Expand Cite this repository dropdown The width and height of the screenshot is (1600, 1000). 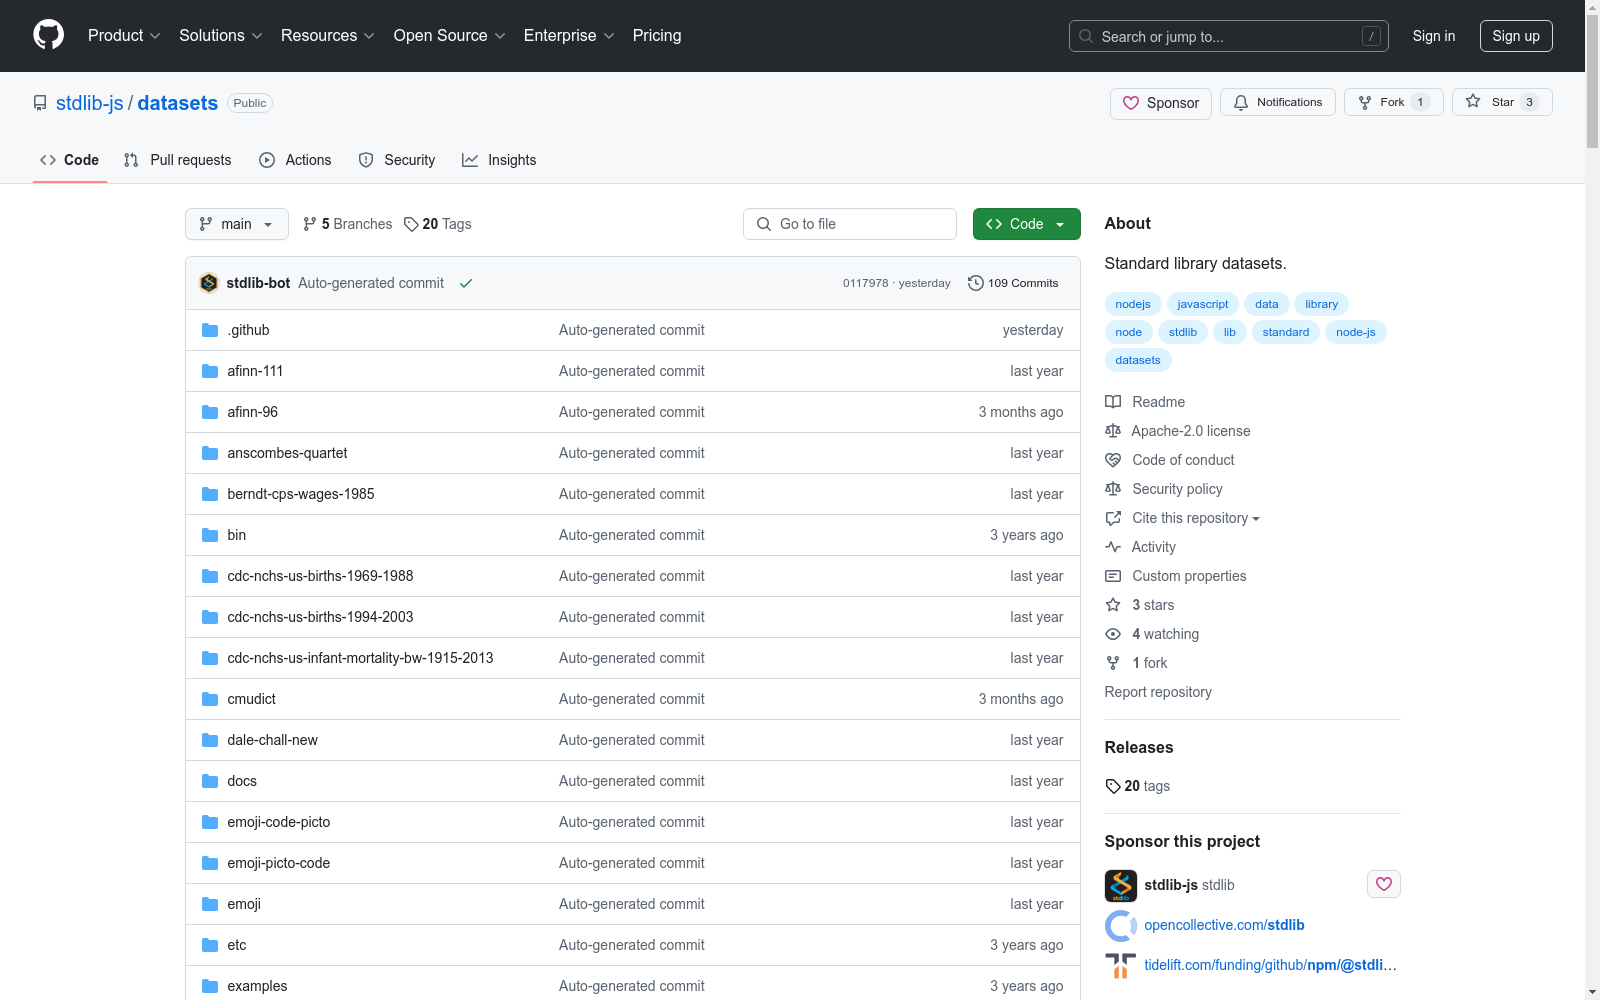pyautogui.click(x=1196, y=518)
